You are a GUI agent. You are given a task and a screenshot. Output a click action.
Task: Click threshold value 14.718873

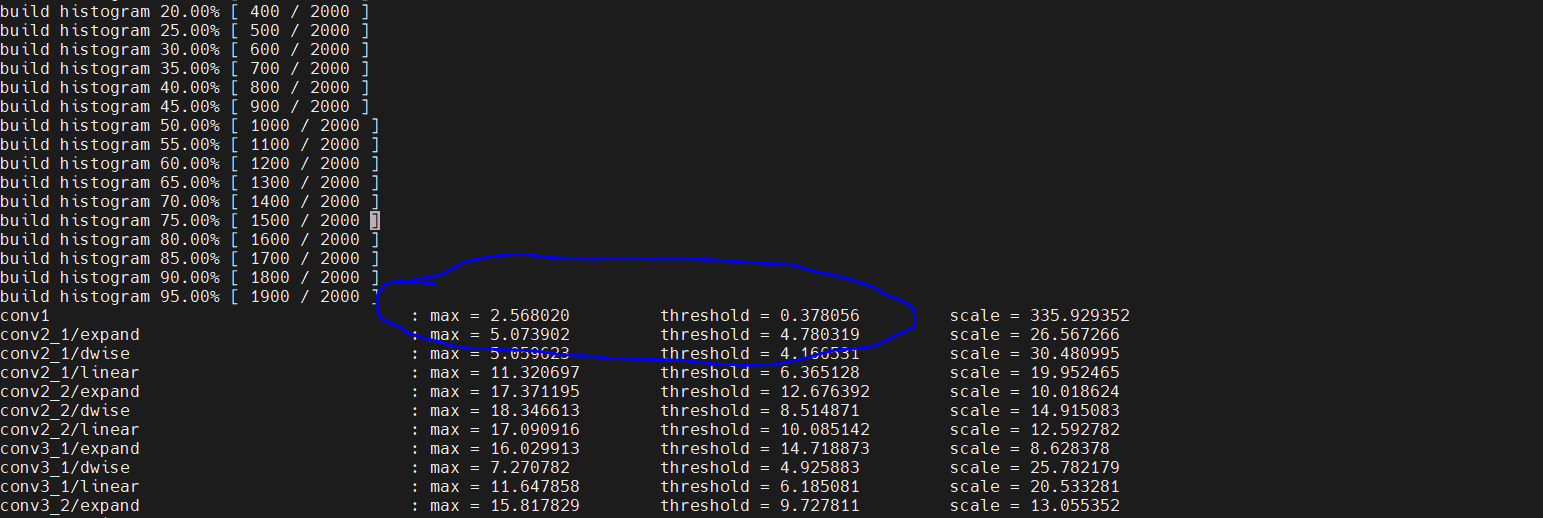825,448
